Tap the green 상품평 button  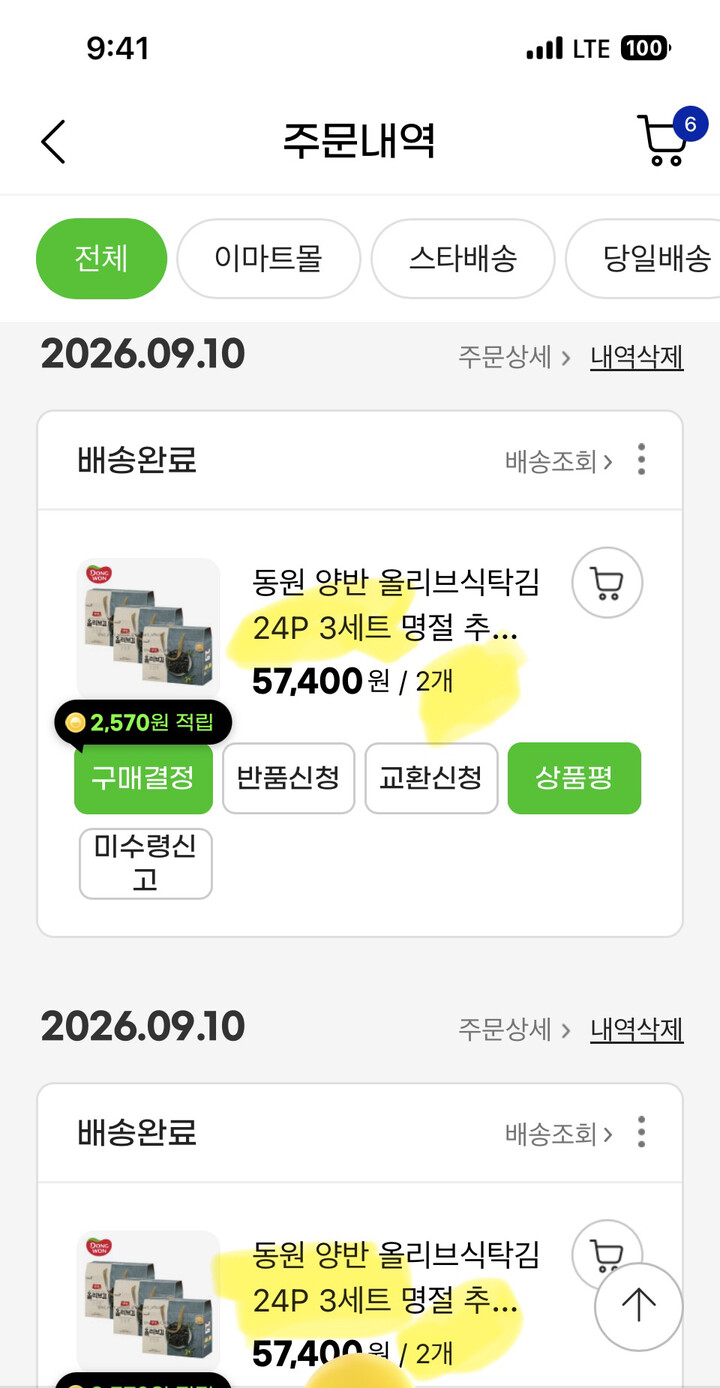[x=574, y=778]
